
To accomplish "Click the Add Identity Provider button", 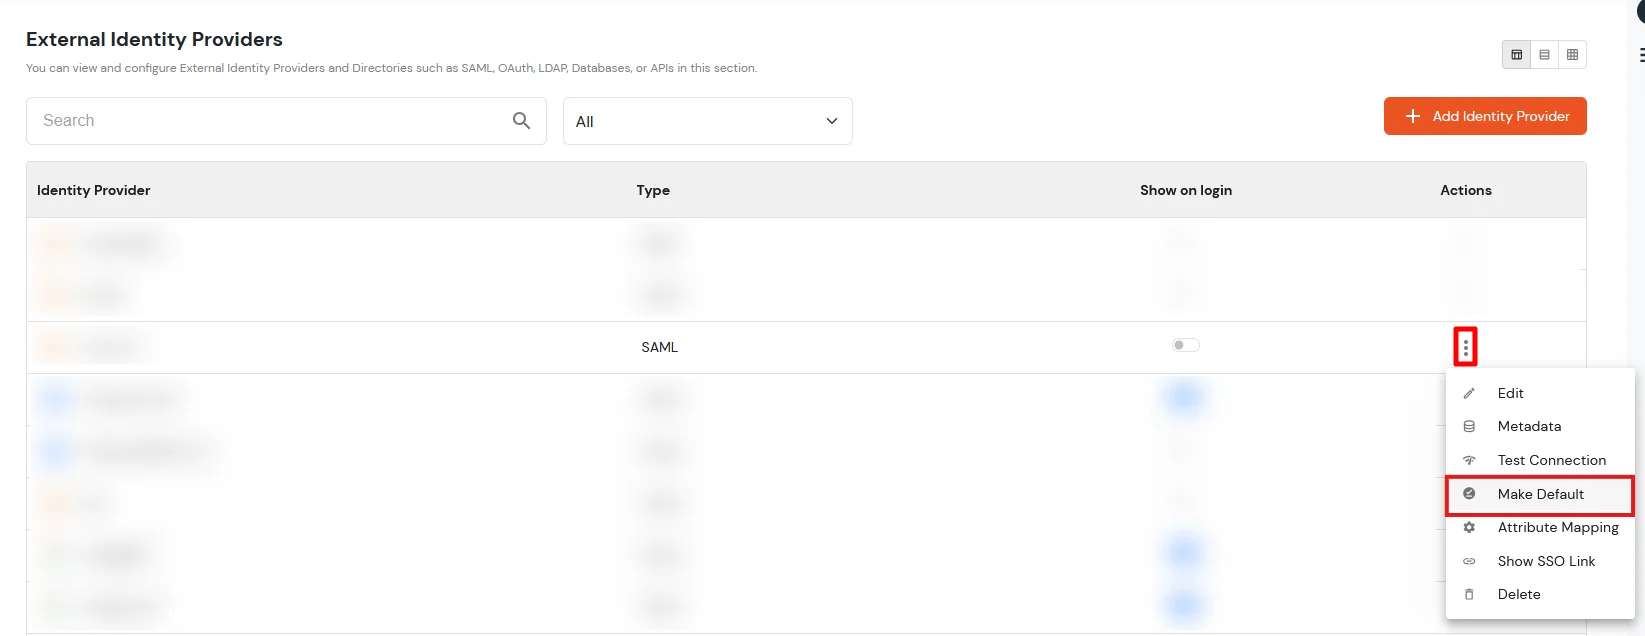I will [1485, 116].
